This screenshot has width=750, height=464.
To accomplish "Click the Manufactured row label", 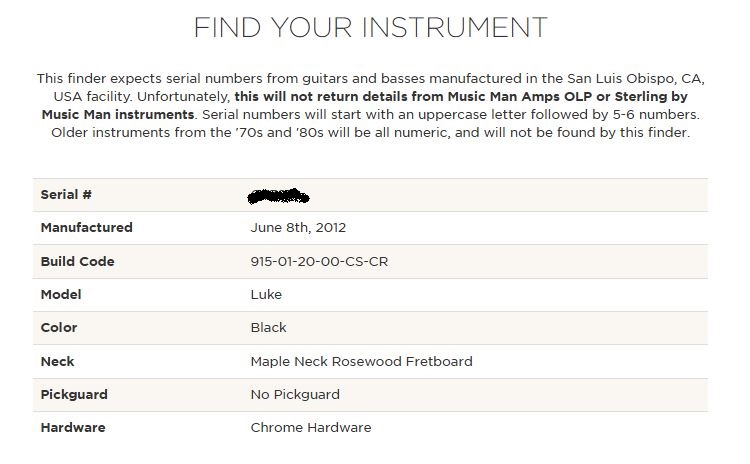I will tap(86, 228).
